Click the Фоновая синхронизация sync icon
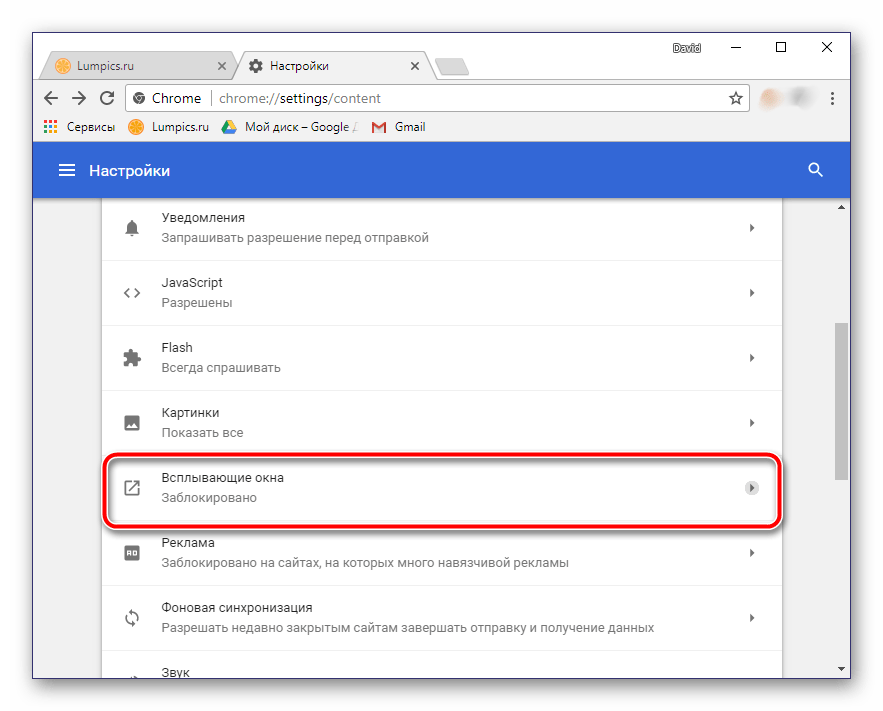 pos(132,618)
